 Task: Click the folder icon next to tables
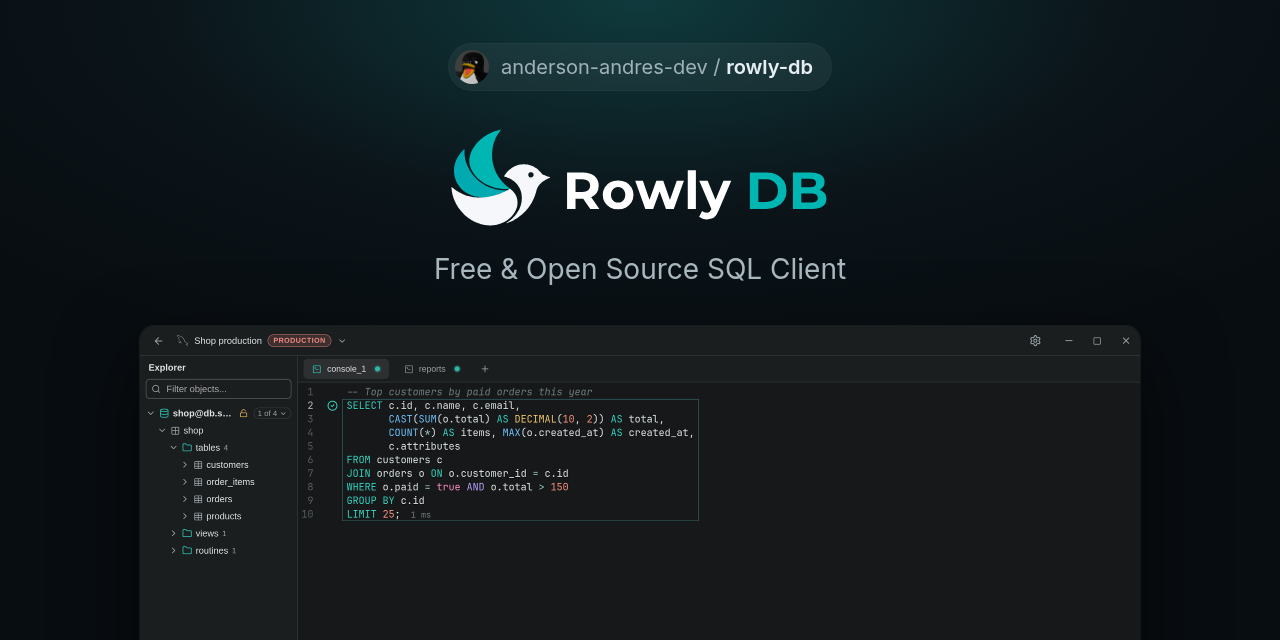point(187,448)
